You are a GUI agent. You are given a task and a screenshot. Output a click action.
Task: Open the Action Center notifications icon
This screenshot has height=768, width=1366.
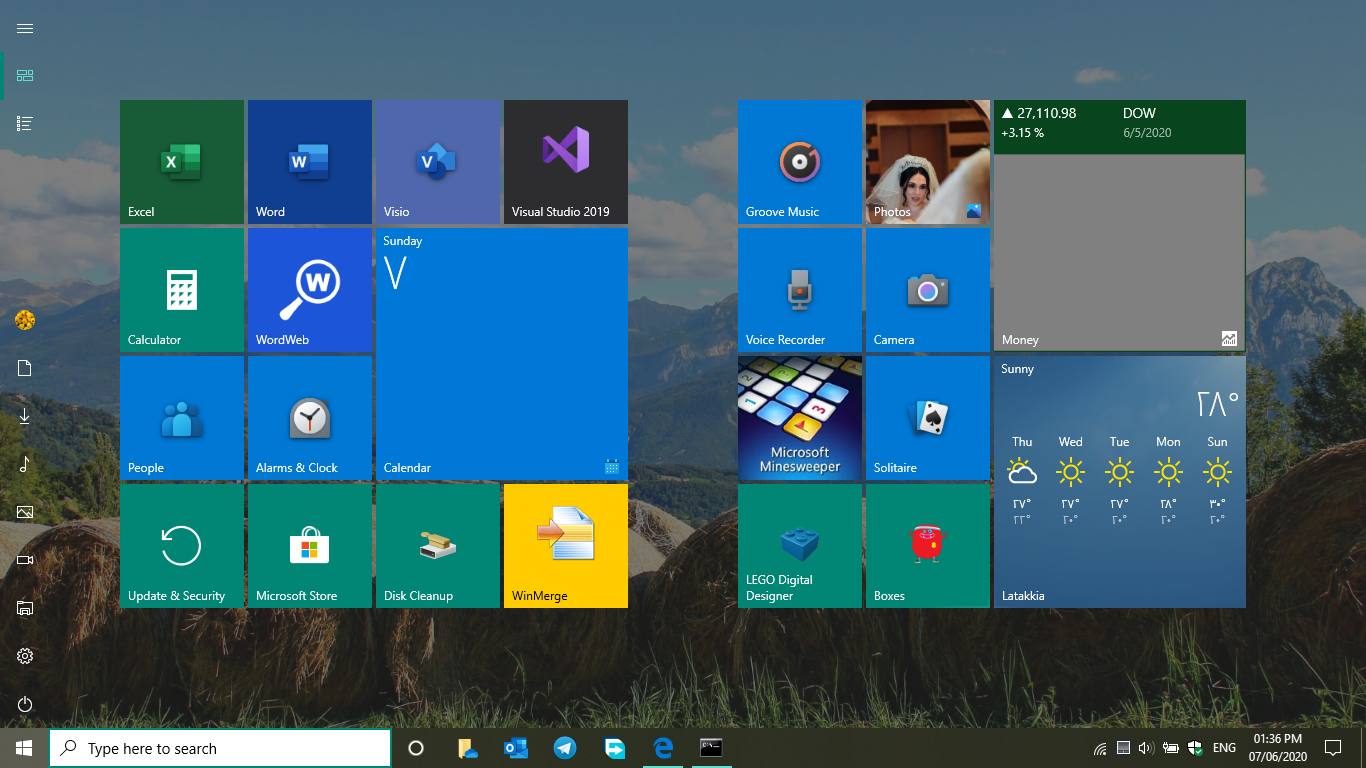point(1332,748)
